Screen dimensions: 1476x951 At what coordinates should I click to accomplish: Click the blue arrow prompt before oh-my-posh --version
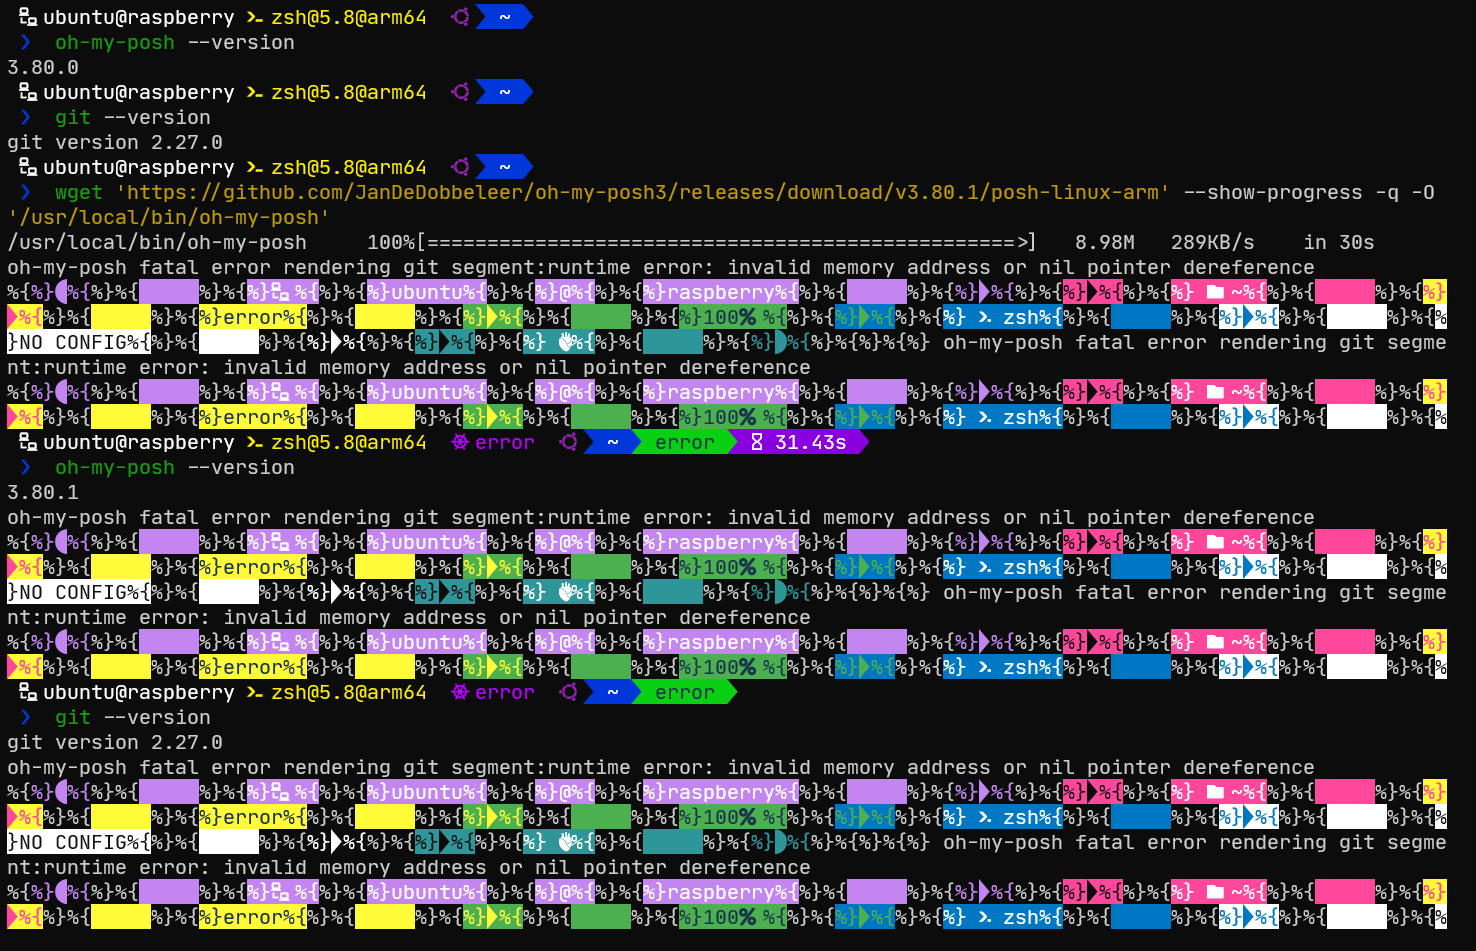[24, 42]
